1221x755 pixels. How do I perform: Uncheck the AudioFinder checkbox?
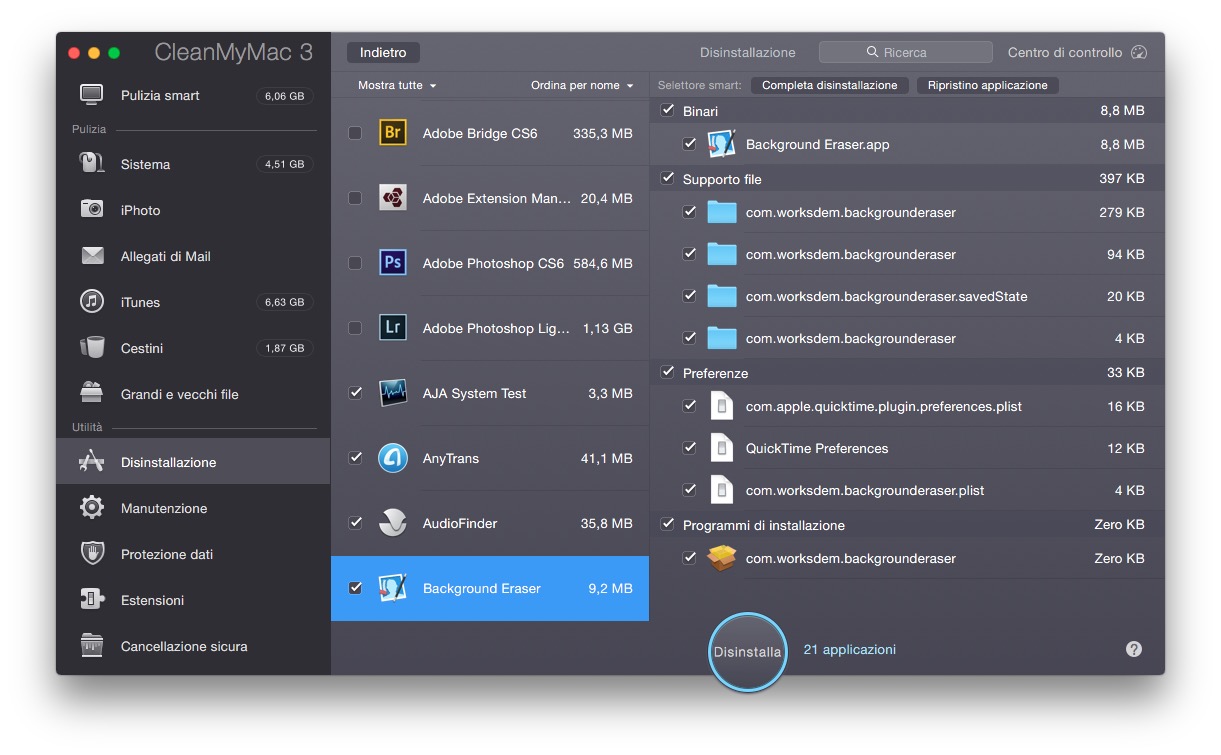(x=355, y=523)
